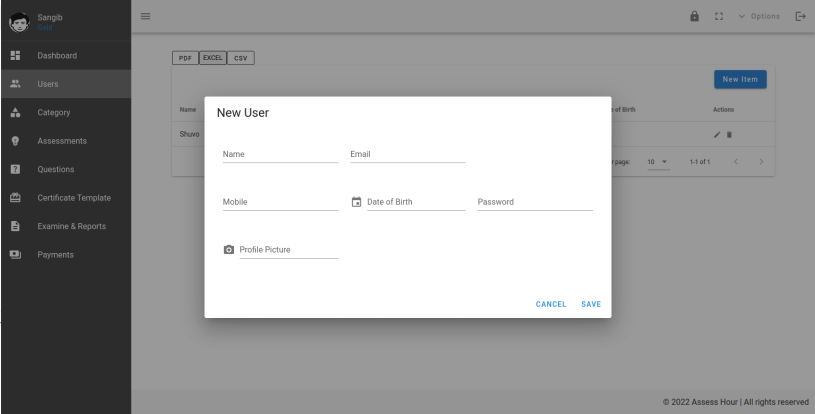Screen dimensions: 815x414
Task: Click the camera icon for Profile Picture
Action: point(229,249)
